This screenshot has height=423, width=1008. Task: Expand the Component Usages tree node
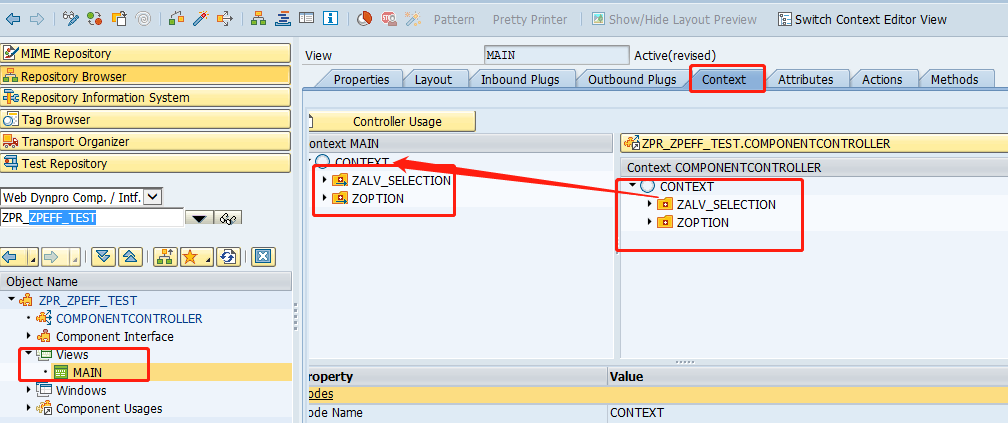click(x=28, y=408)
